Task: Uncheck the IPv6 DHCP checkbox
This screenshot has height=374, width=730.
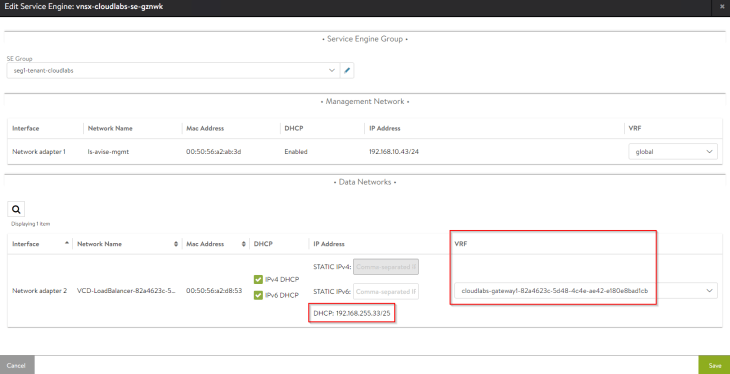Action: tap(258, 295)
